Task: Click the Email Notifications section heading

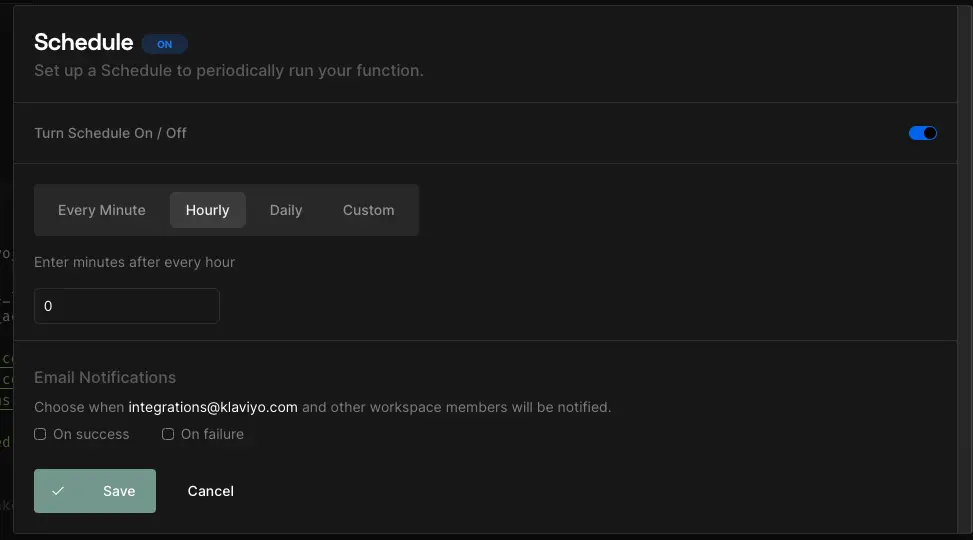Action: [x=105, y=377]
